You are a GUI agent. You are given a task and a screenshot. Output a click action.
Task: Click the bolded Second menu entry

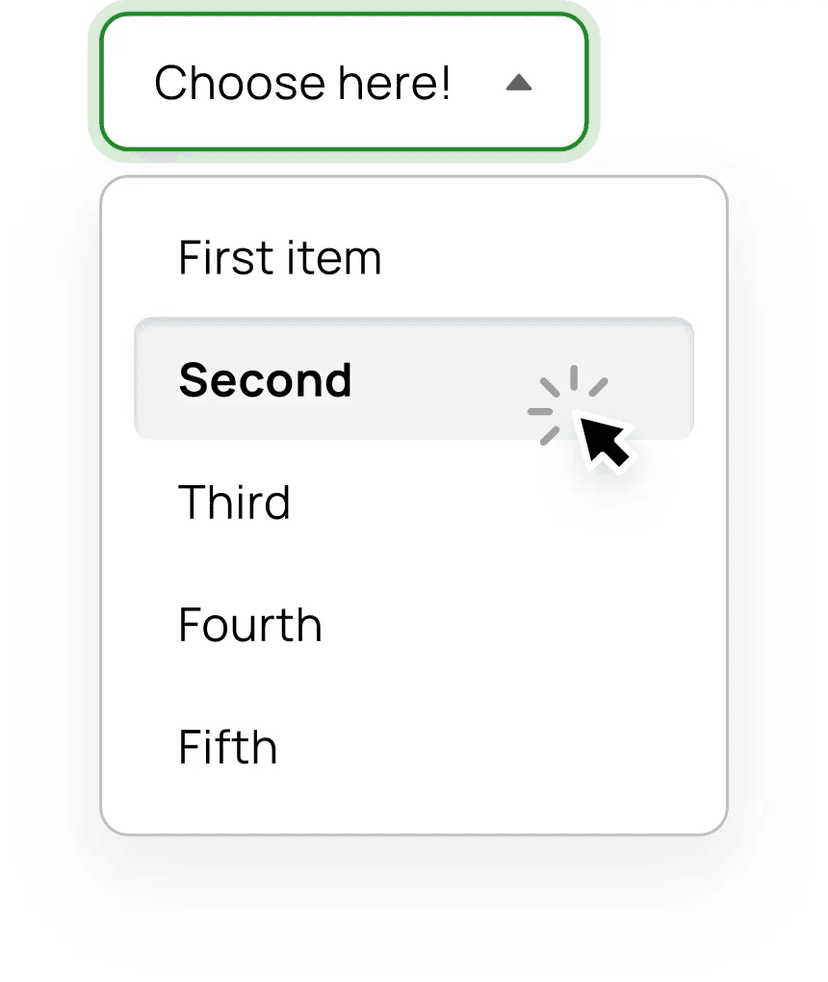[x=265, y=379]
